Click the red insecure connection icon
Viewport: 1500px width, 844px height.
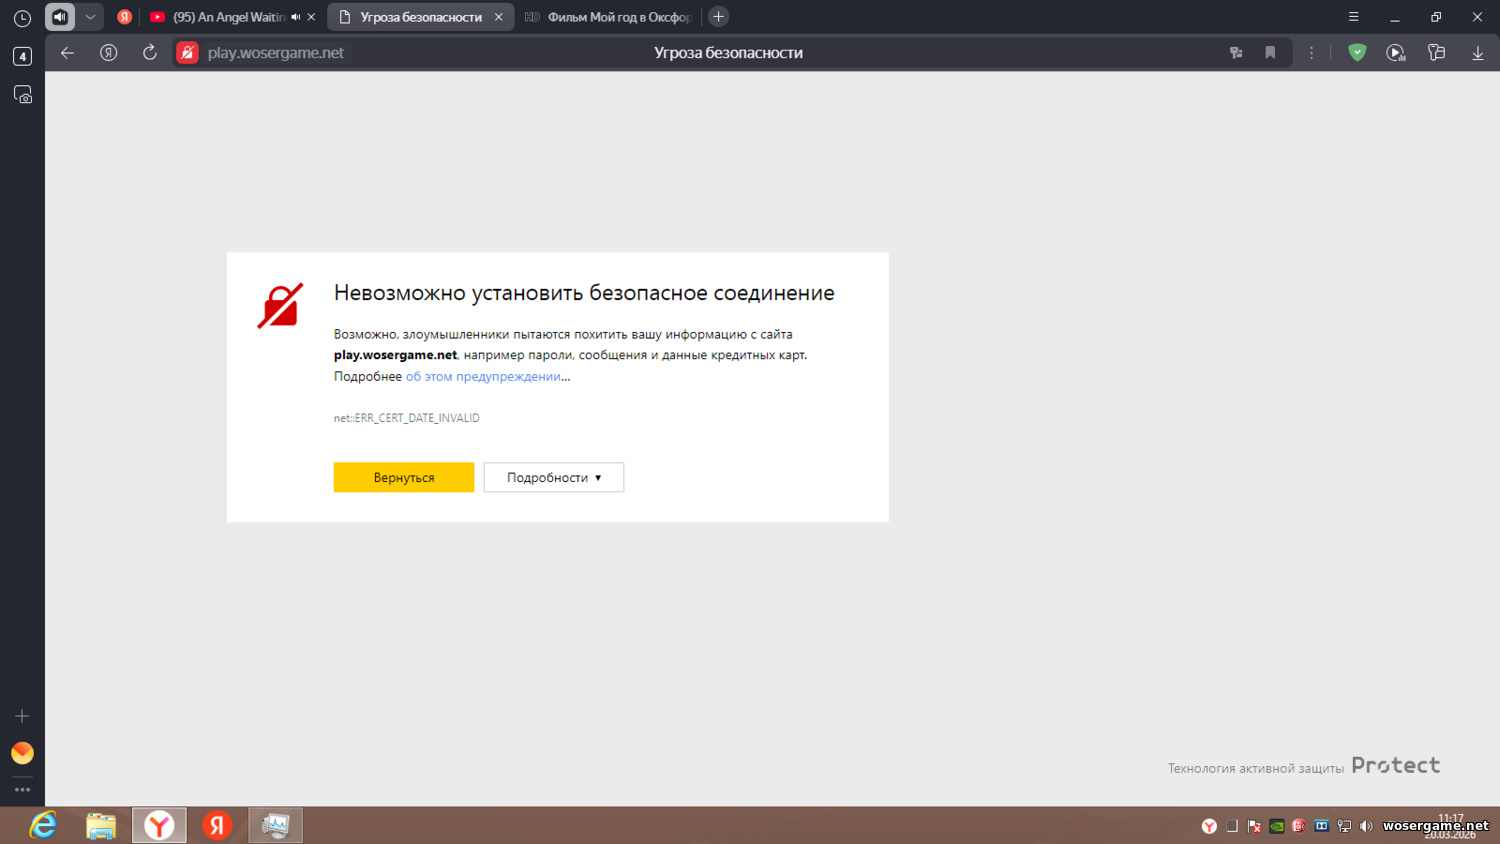[x=187, y=53]
